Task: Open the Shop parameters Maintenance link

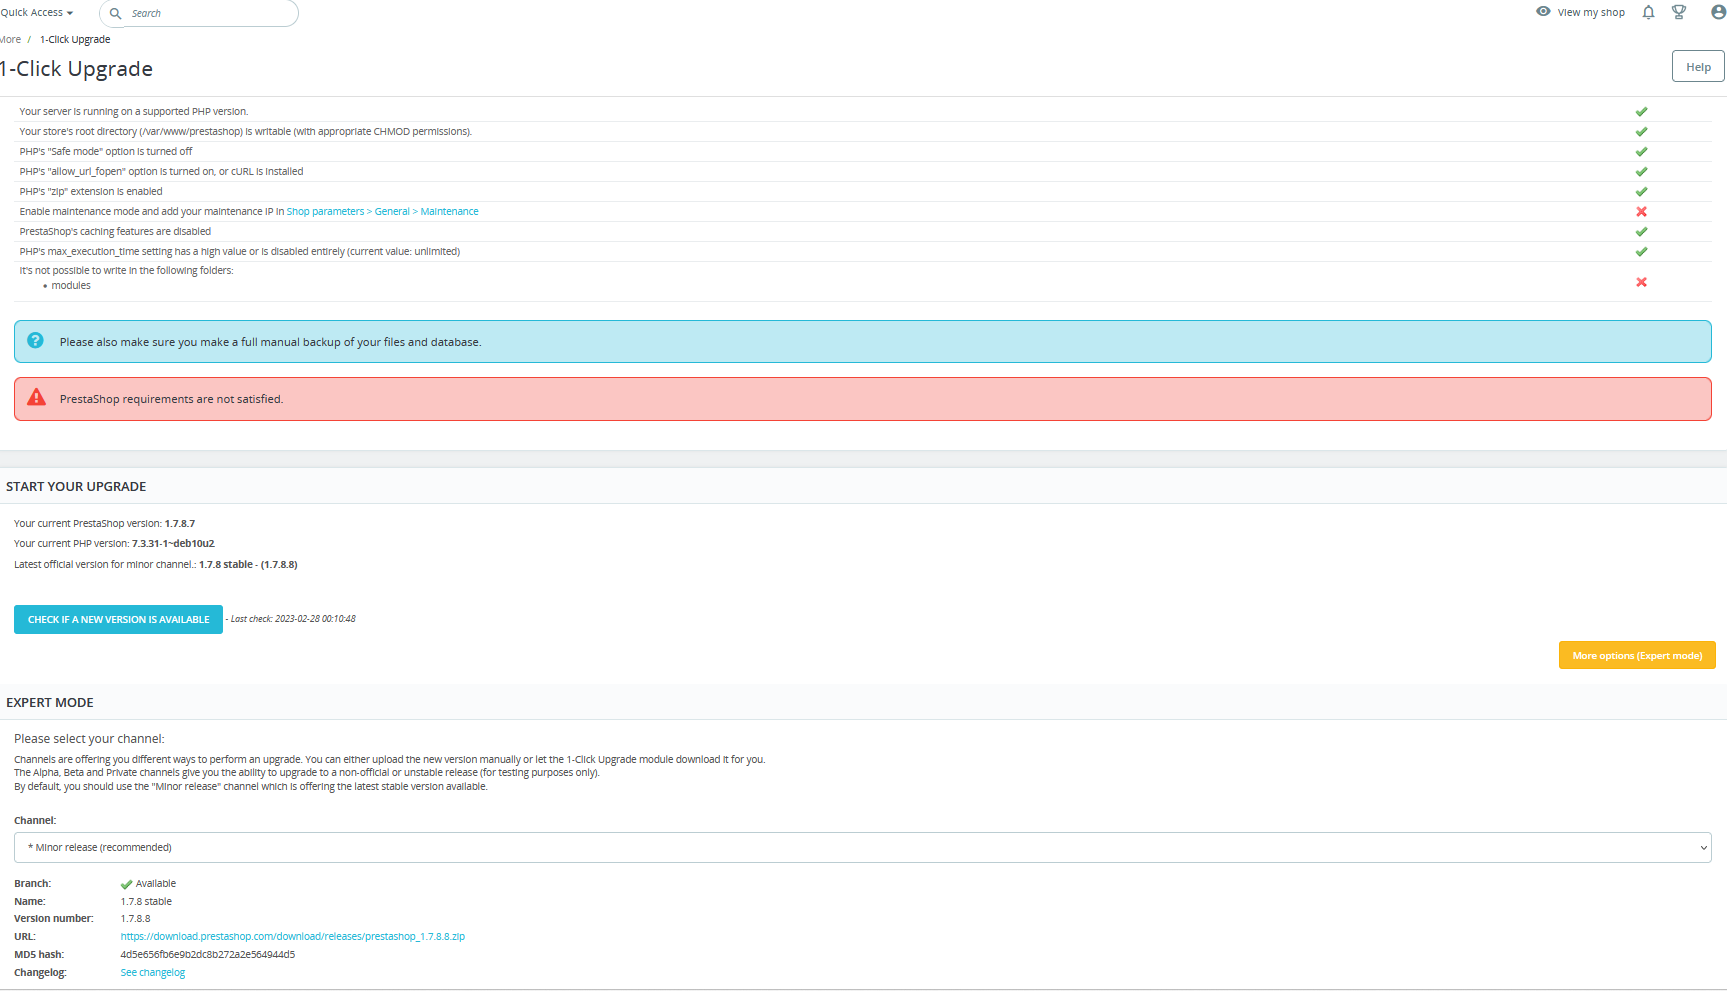Action: point(381,211)
